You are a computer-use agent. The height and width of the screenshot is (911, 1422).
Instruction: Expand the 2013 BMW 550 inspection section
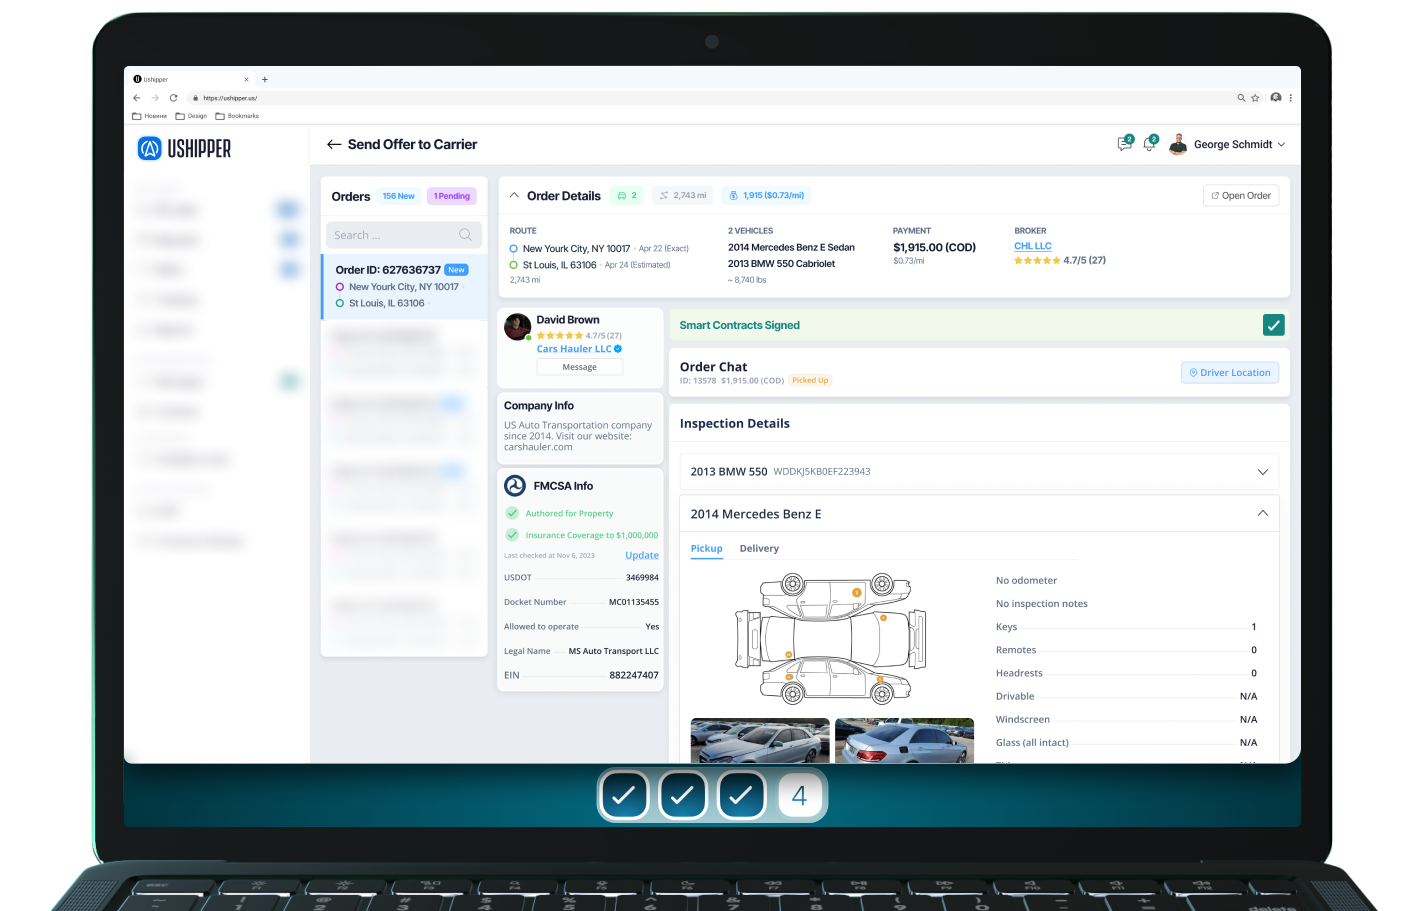(1262, 472)
